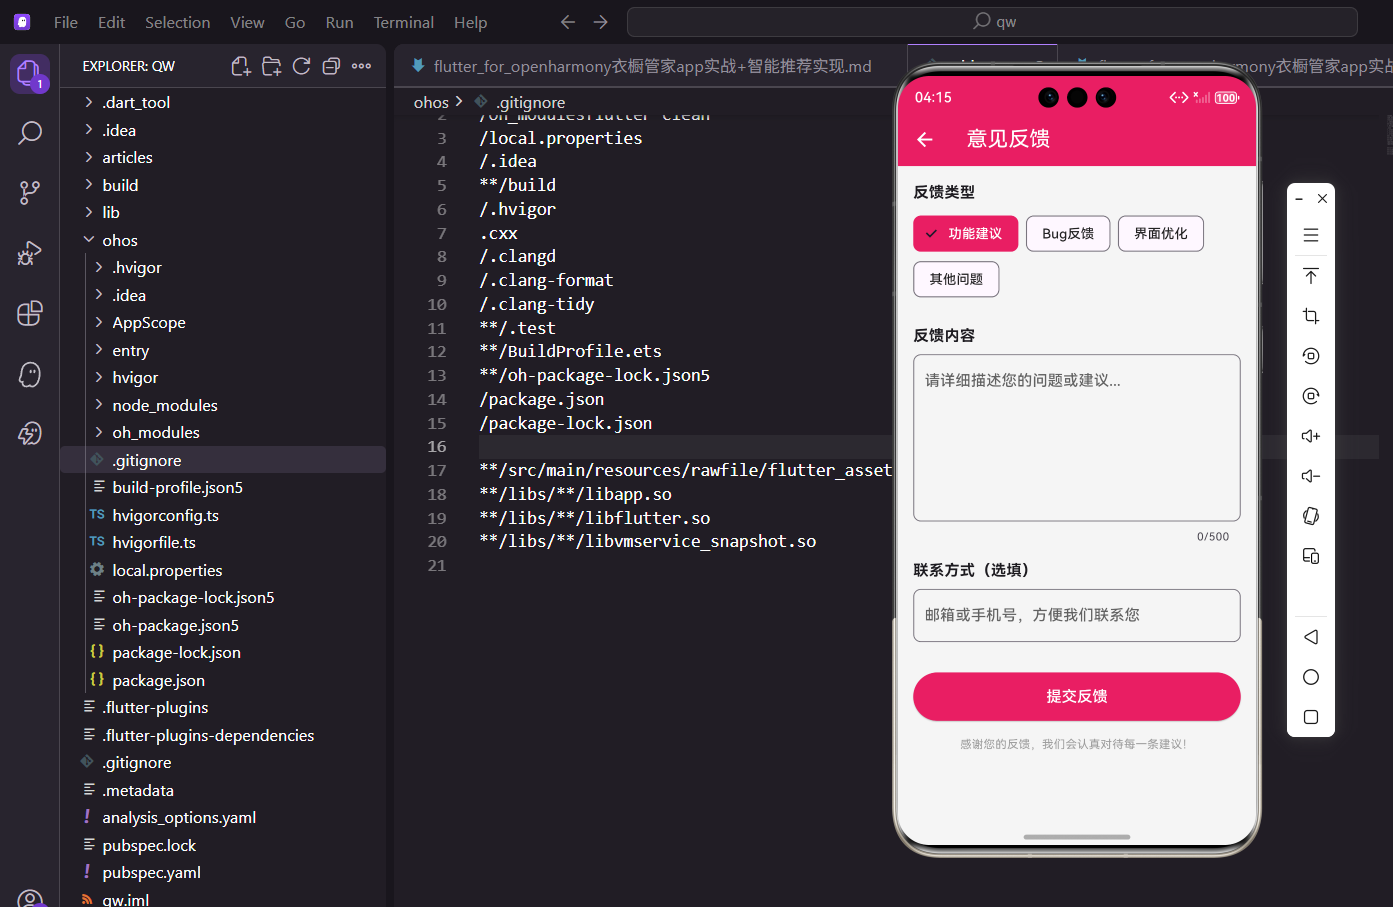Click the 提交反馈 submit button
The image size is (1393, 907).
click(1077, 696)
